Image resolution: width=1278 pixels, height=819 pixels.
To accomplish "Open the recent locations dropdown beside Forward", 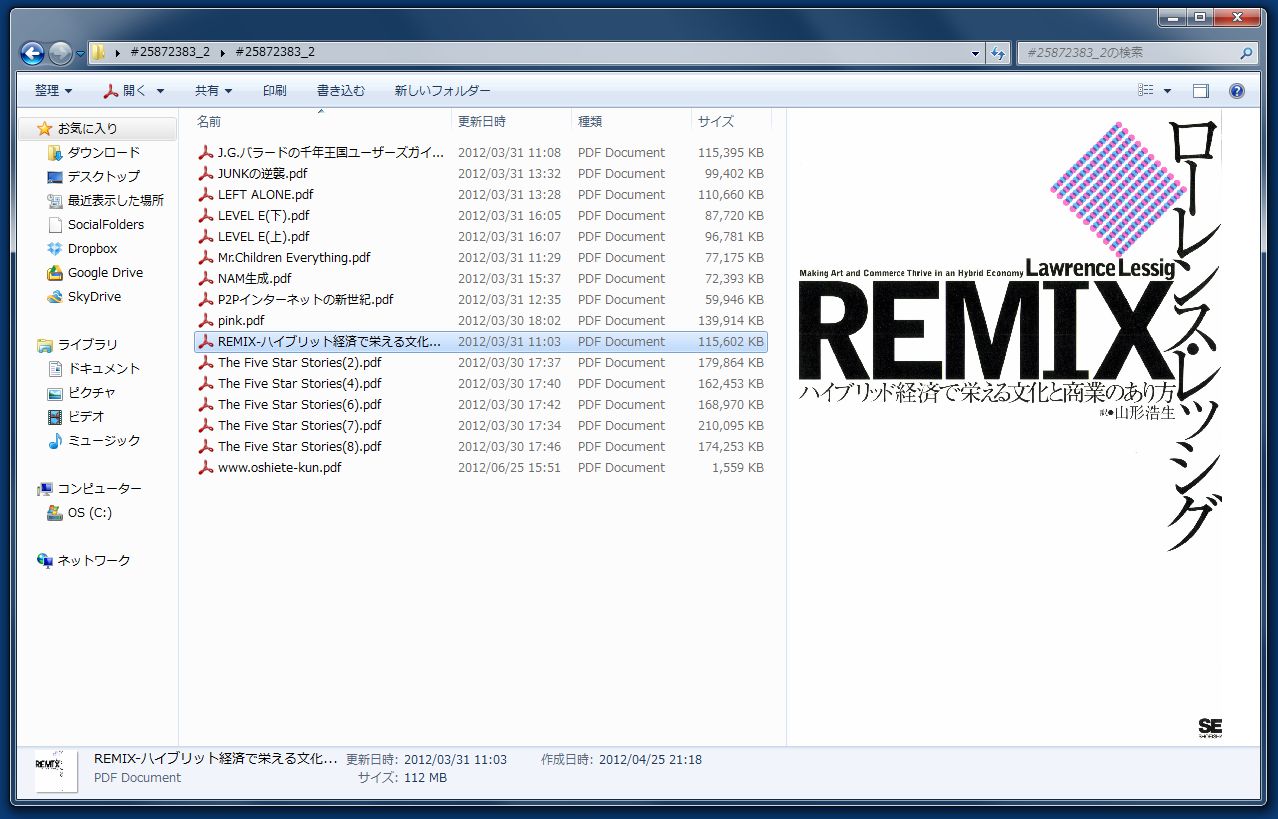I will tap(79, 54).
